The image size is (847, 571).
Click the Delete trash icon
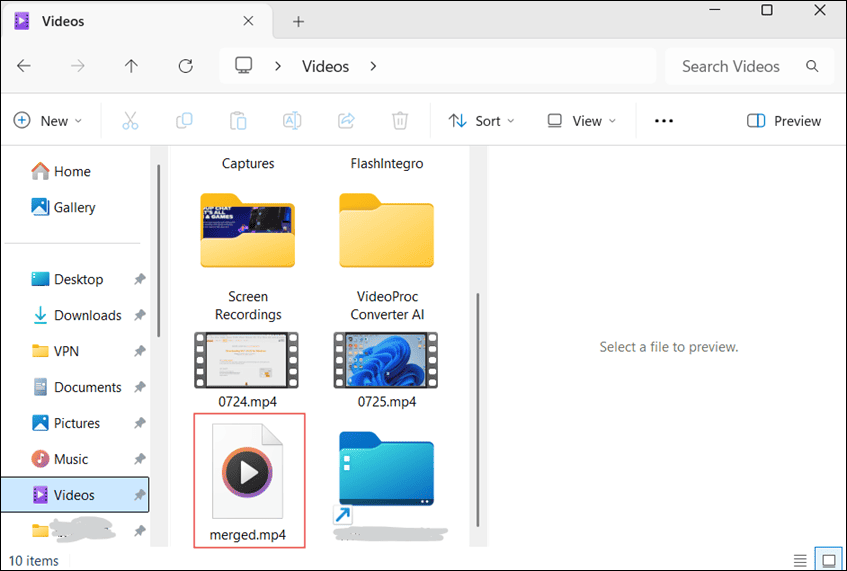pyautogui.click(x=400, y=120)
